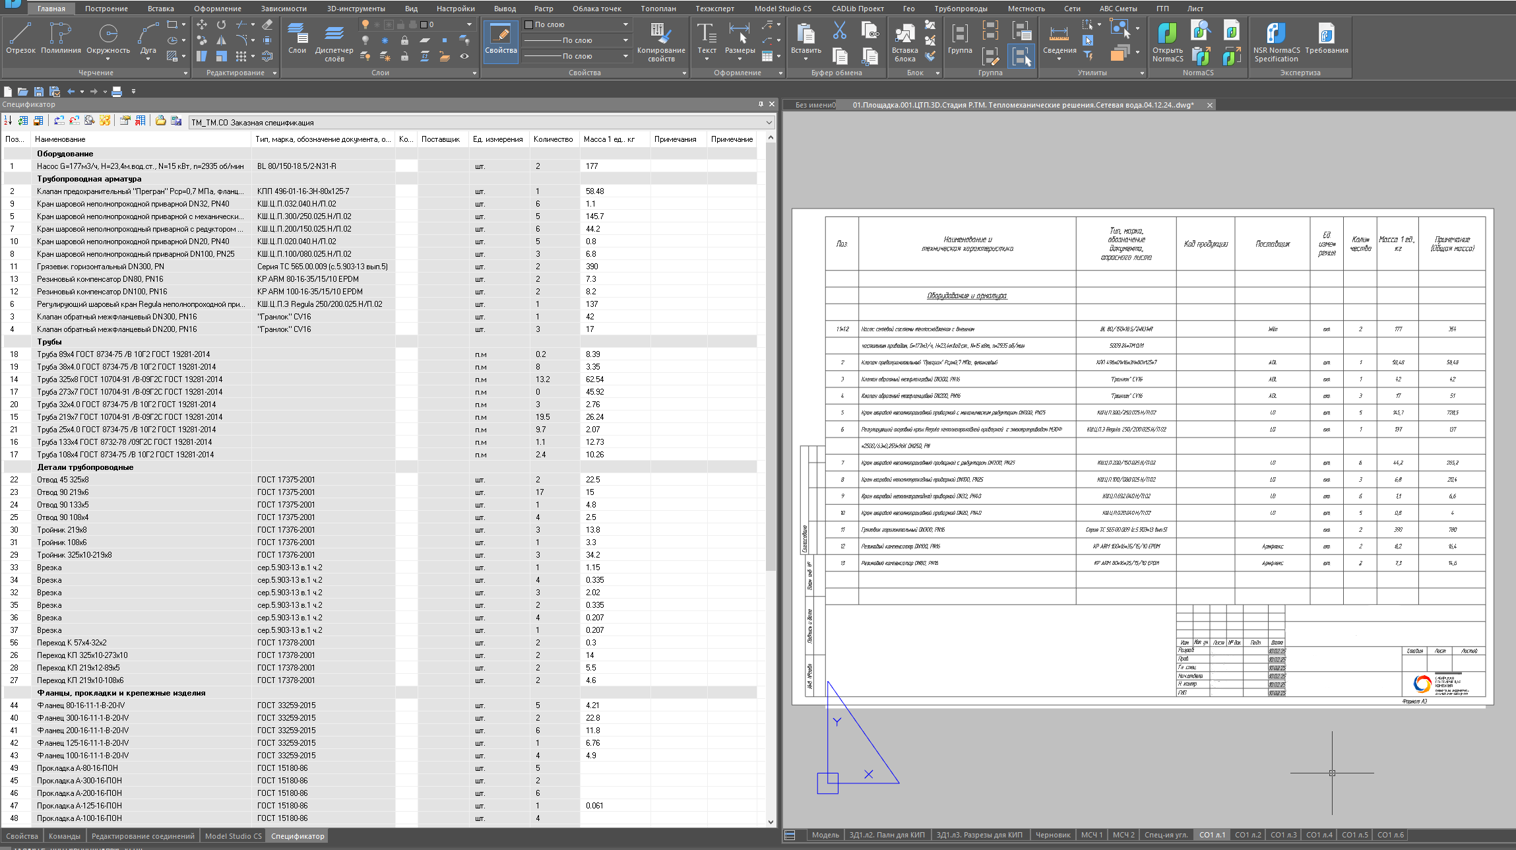This screenshot has width=1516, height=850.
Task: Expand the Черчение panel arrow
Action: coord(185,73)
